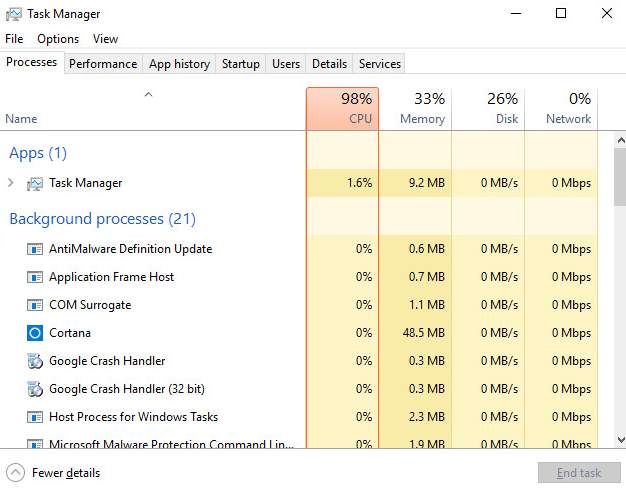Click the Google Crash Handler (32 bit) icon
This screenshot has height=491, width=626.
35,389
